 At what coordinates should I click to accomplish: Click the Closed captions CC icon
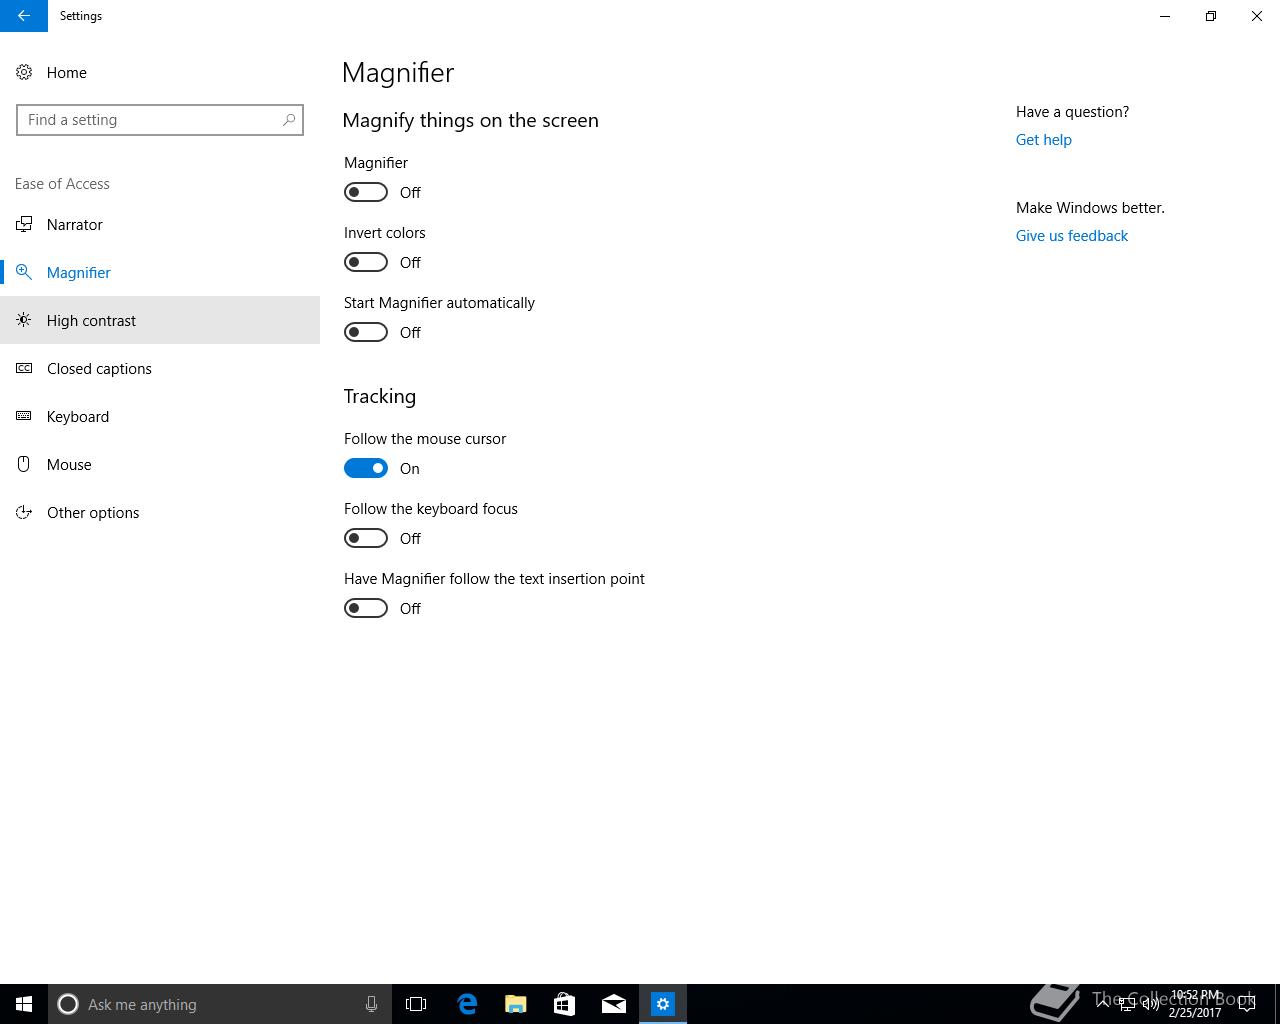tap(24, 368)
